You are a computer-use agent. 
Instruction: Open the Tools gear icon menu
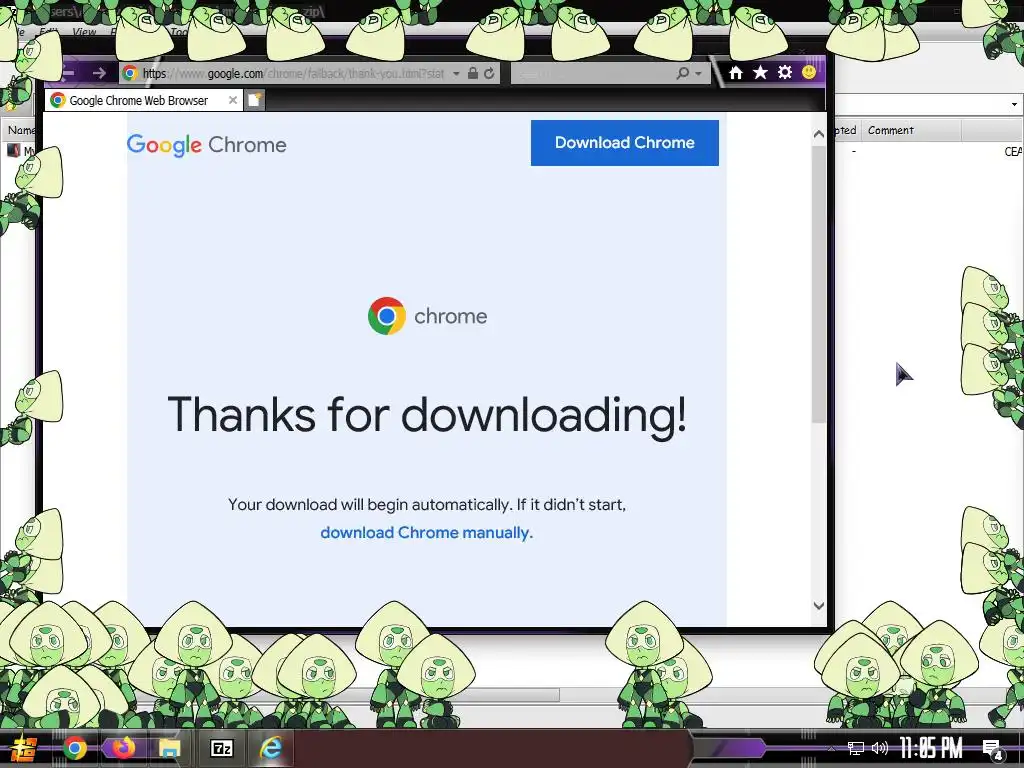coord(785,72)
